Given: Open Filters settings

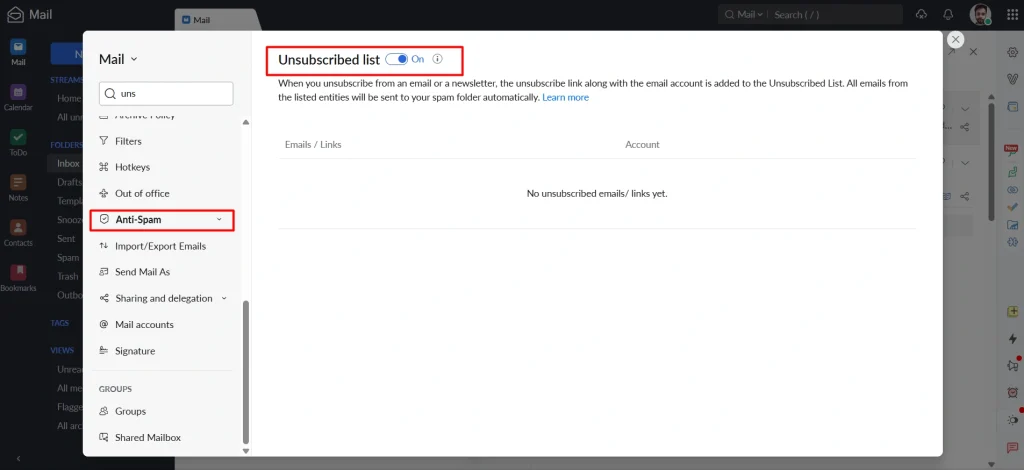Looking at the screenshot, I should 128,141.
